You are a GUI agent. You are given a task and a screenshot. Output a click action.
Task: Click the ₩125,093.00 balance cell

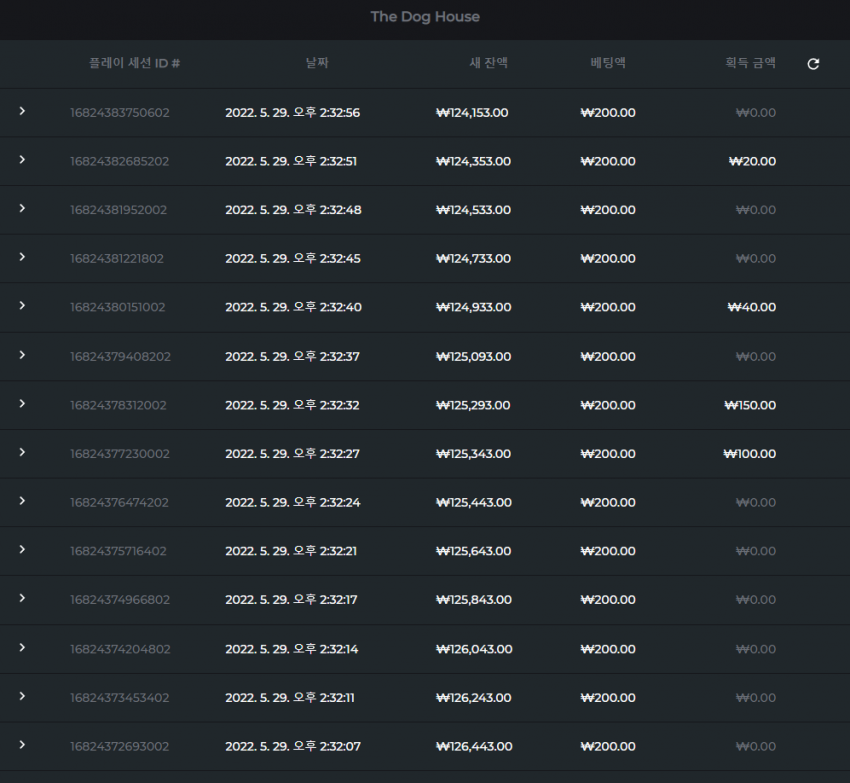click(474, 357)
